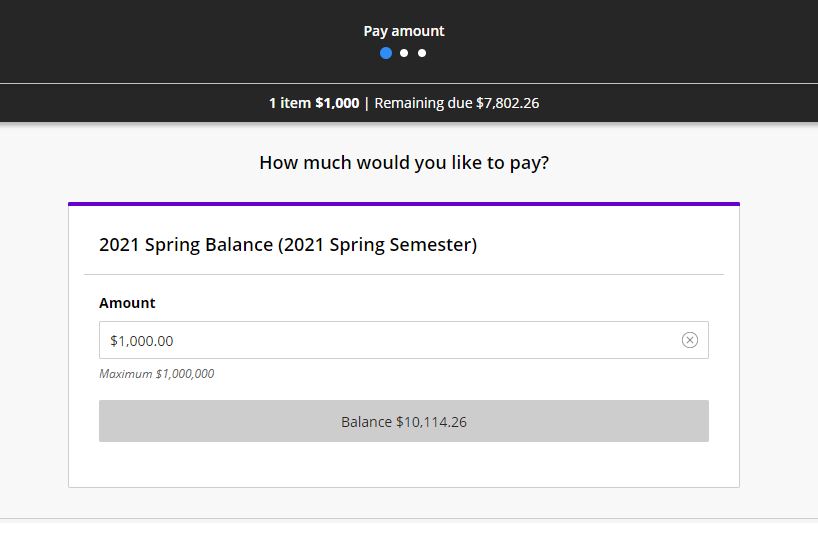
Task: Jump to the second step dot
Action: tap(404, 53)
